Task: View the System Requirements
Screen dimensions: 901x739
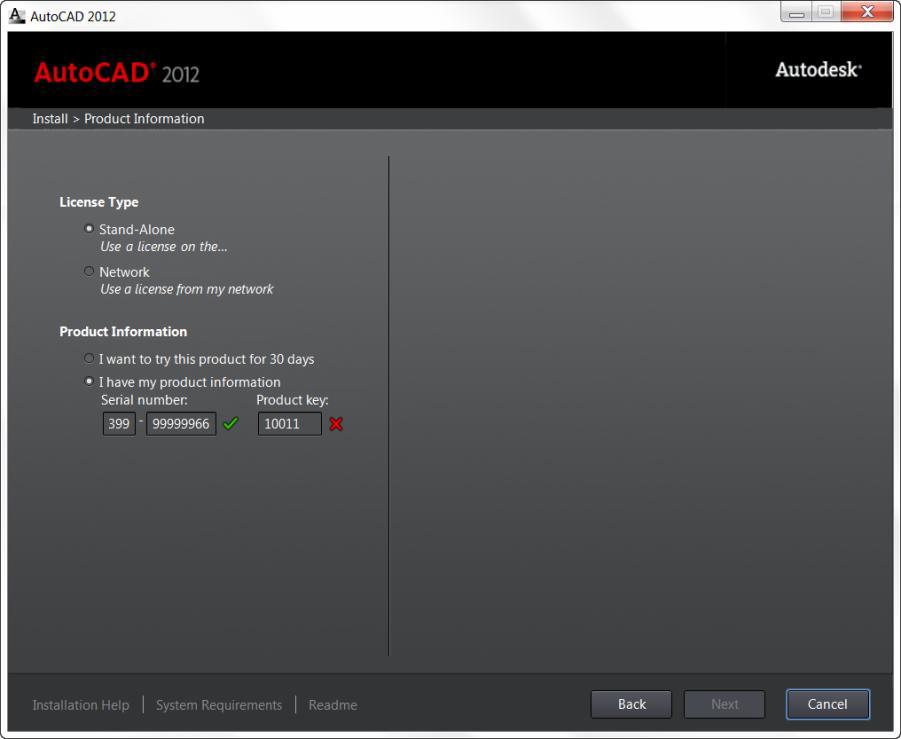Action: 218,704
